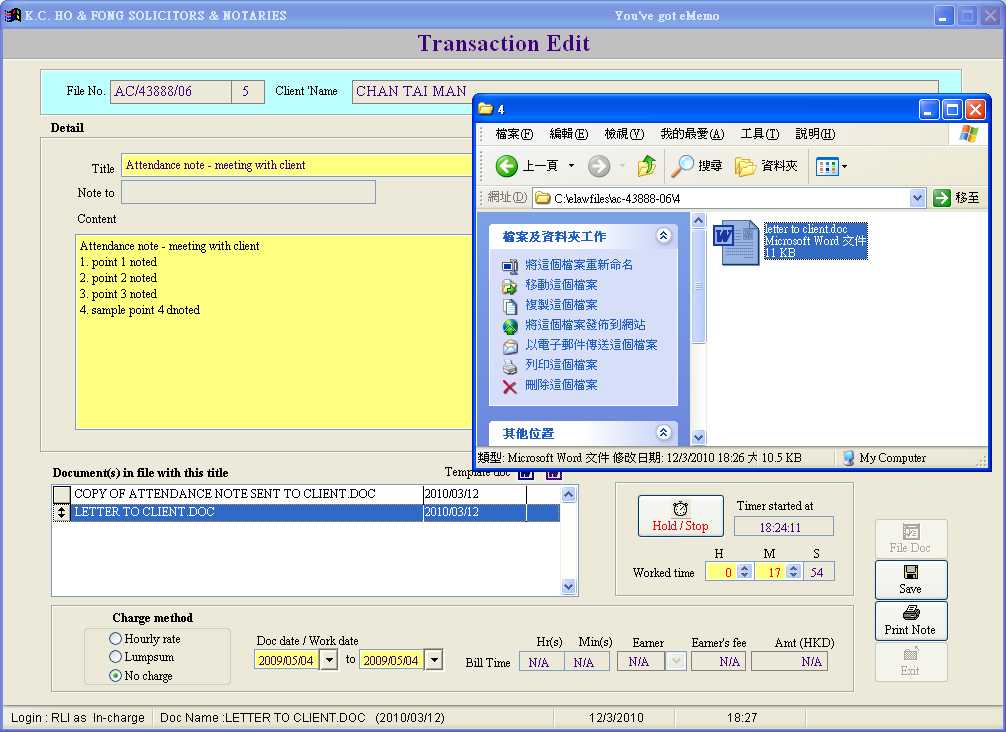Open the 工具(T) Tools menu

(759, 134)
